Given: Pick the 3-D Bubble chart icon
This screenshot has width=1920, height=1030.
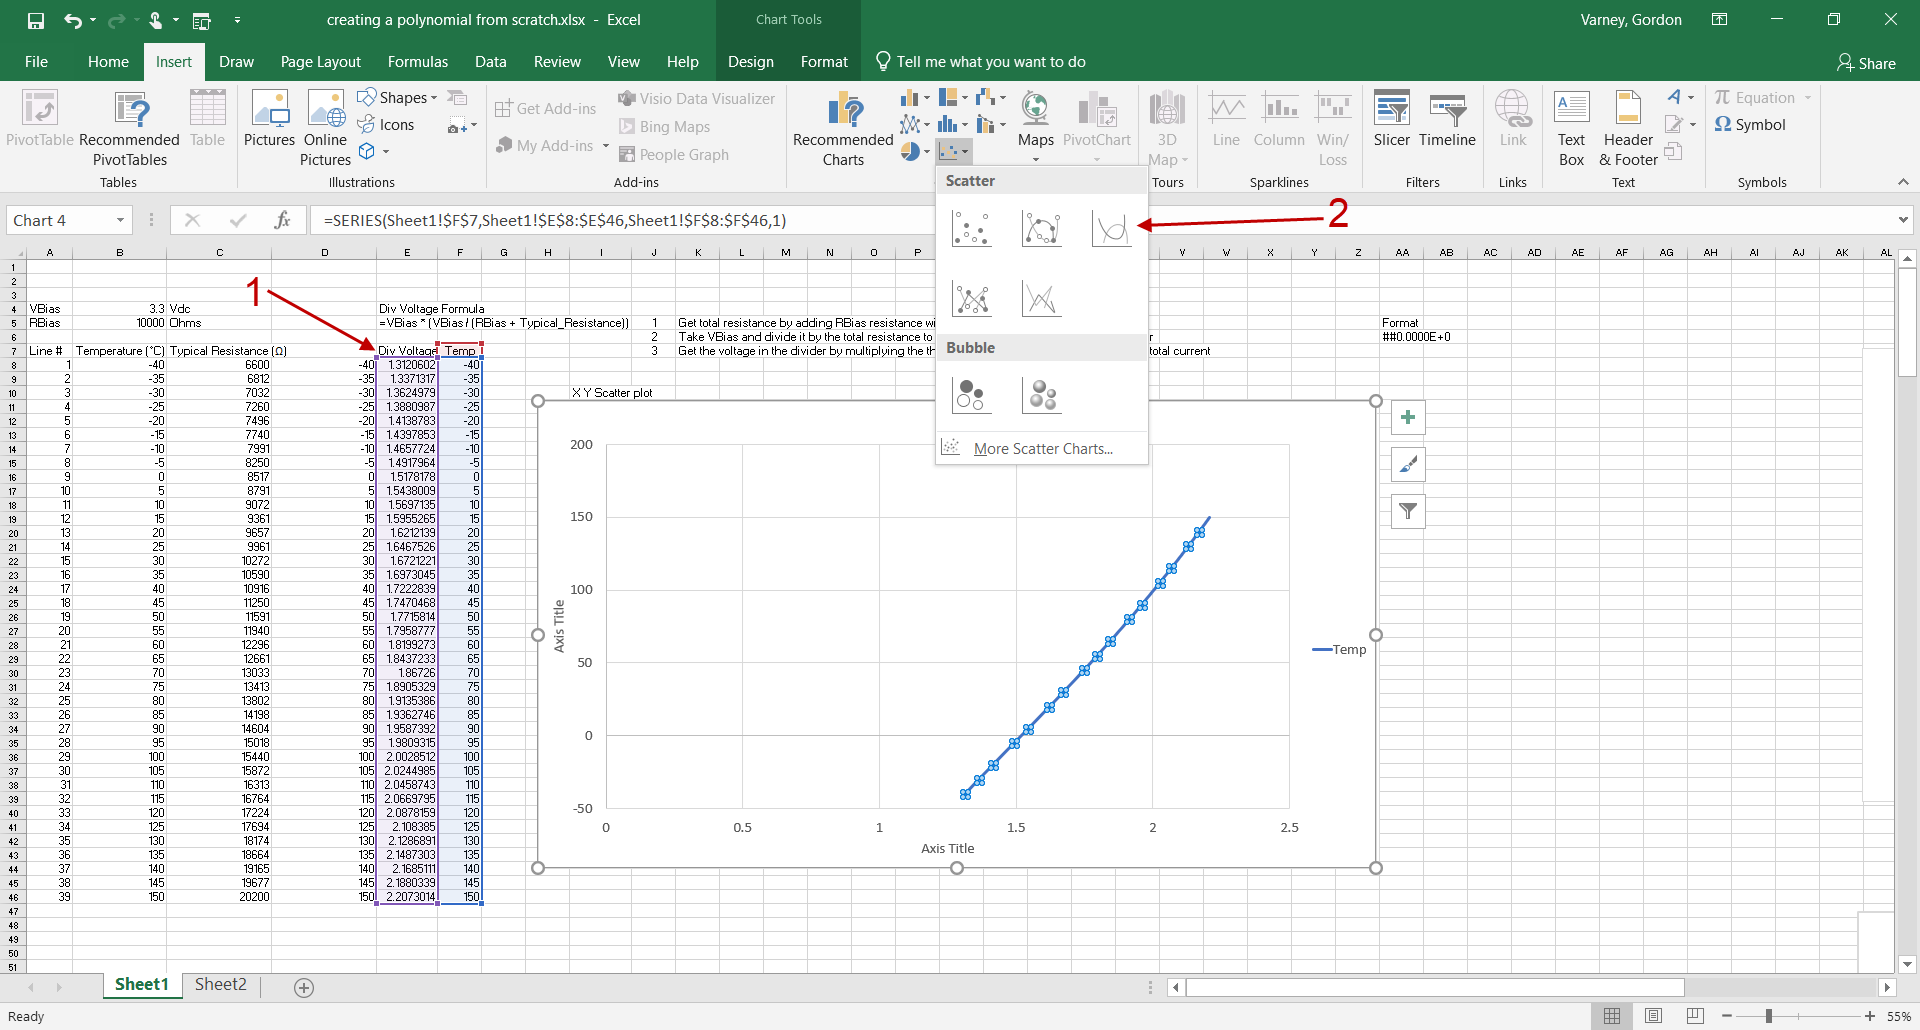Looking at the screenshot, I should pyautogui.click(x=1042, y=396).
